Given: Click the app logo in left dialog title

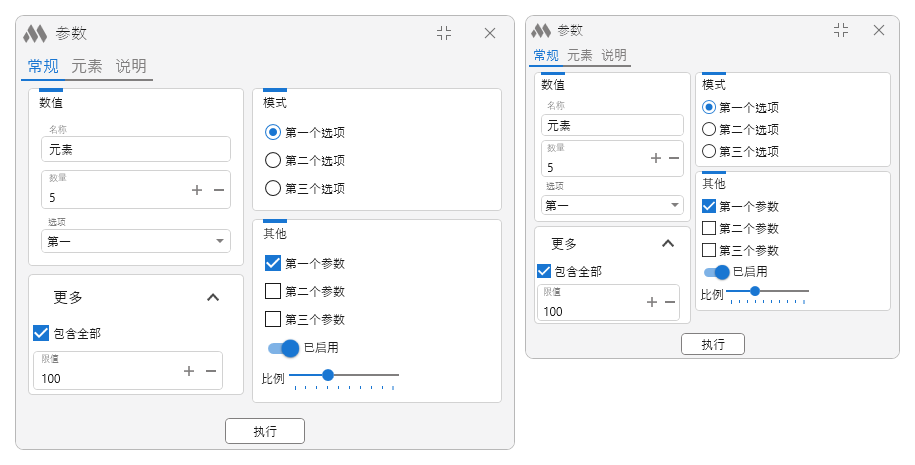Looking at the screenshot, I should click(35, 33).
